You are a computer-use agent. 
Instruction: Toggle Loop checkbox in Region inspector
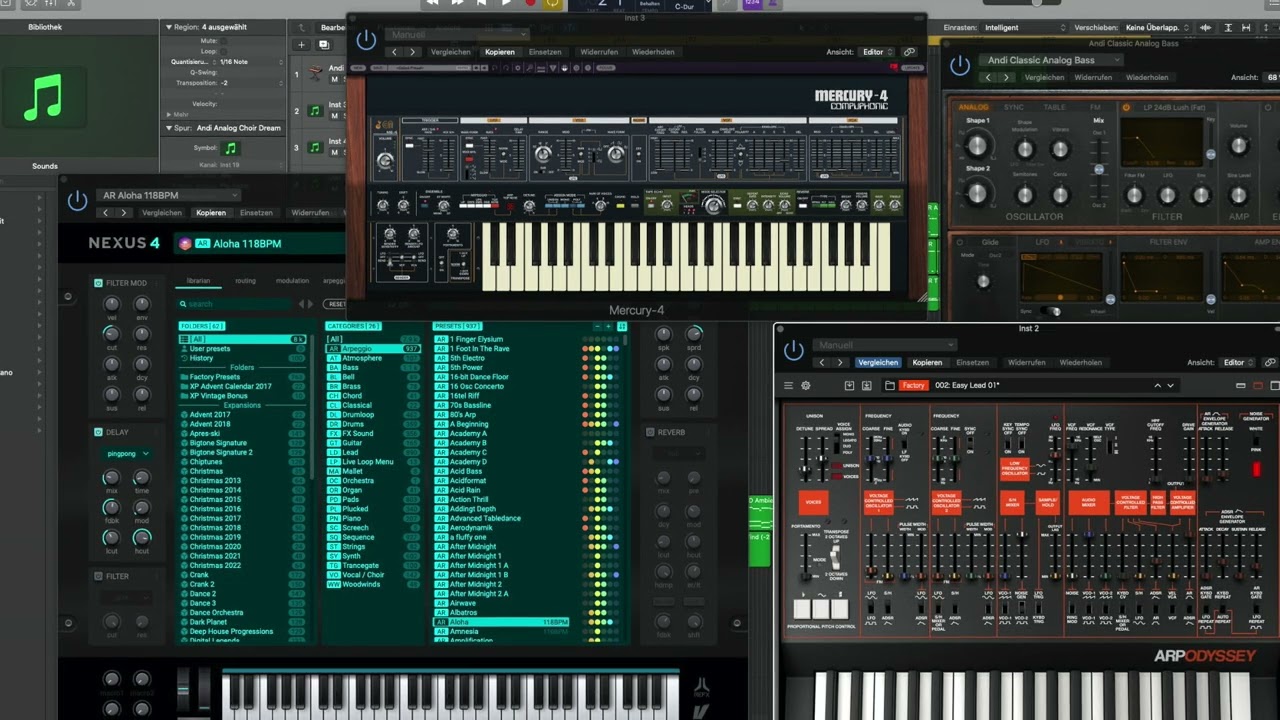[224, 52]
